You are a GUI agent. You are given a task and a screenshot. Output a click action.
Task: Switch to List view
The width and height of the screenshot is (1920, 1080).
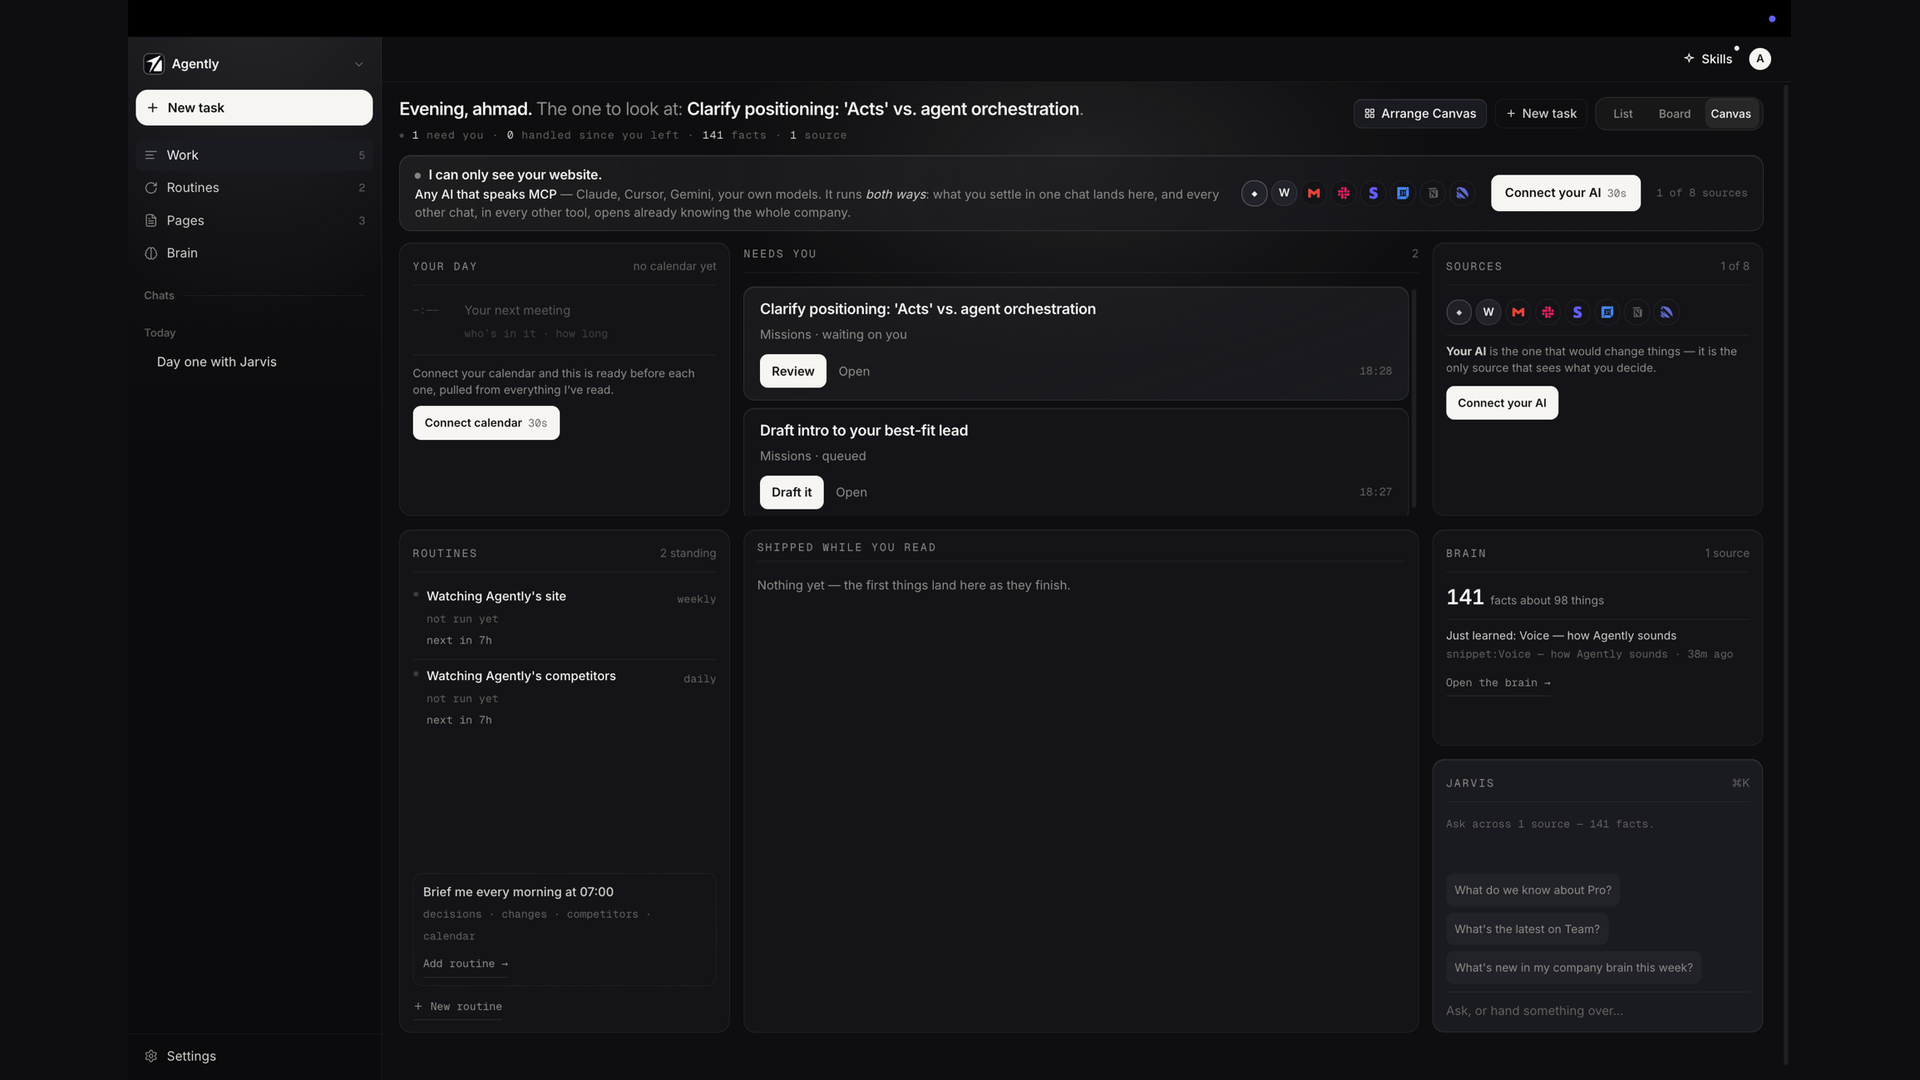(1622, 114)
